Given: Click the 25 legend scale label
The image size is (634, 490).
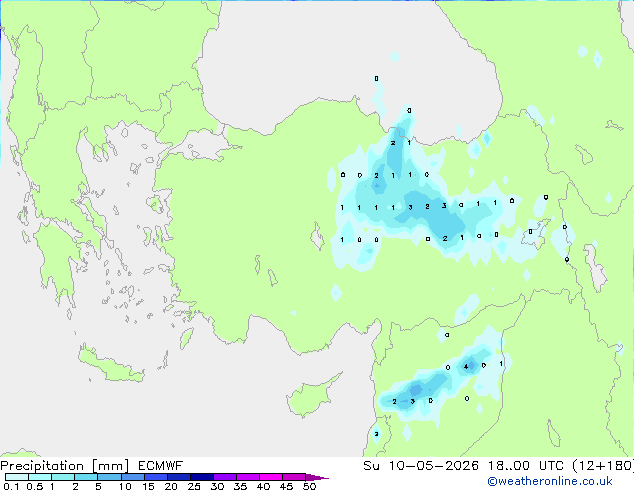Looking at the screenshot, I should click(194, 486).
